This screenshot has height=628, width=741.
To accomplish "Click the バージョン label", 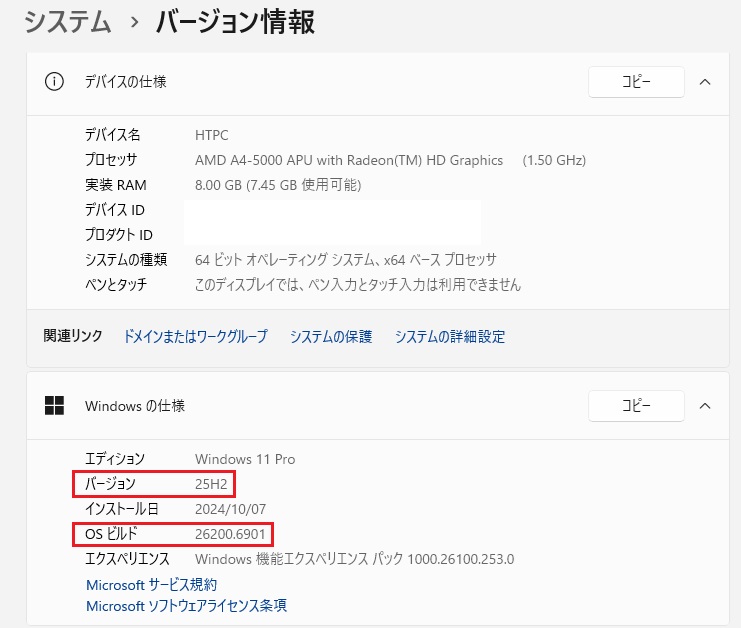I will pos(110,484).
